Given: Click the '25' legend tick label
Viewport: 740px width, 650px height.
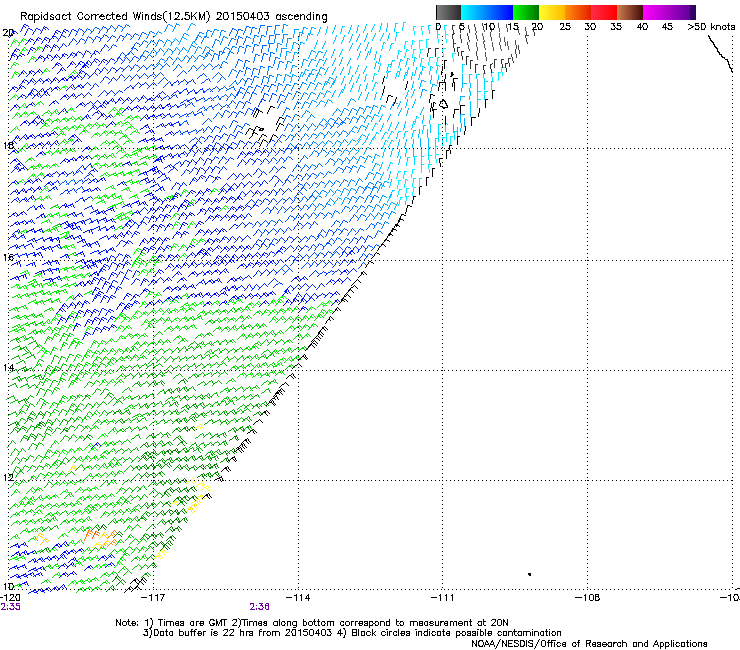Looking at the screenshot, I should point(565,27).
